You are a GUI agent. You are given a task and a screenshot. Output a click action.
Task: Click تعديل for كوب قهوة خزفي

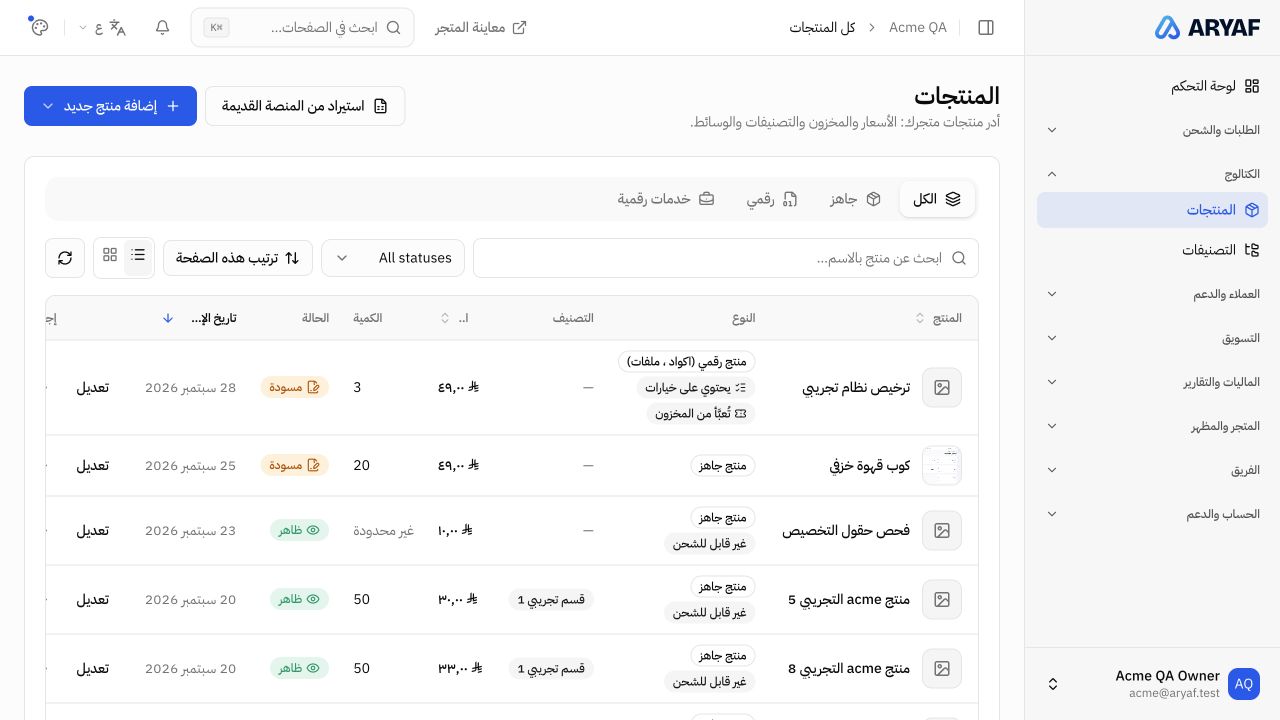click(x=93, y=465)
